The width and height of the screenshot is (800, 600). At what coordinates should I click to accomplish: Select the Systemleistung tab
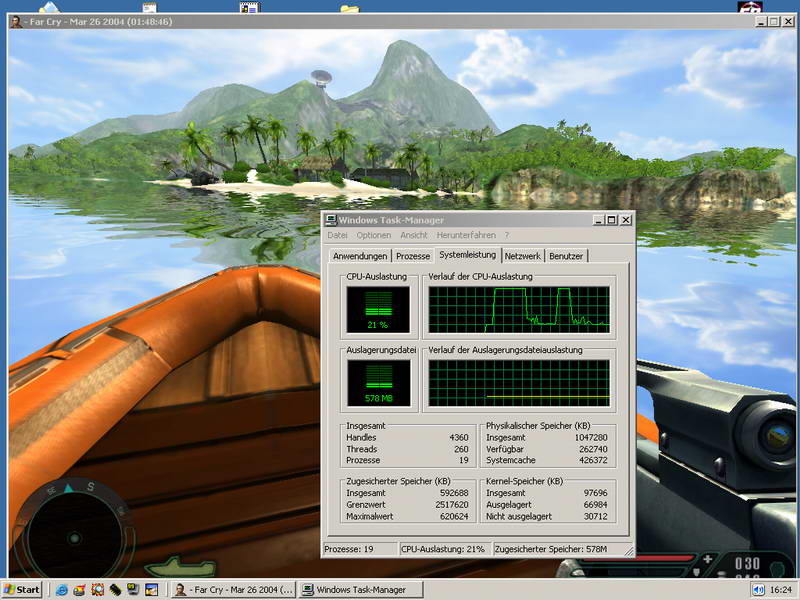click(x=467, y=255)
